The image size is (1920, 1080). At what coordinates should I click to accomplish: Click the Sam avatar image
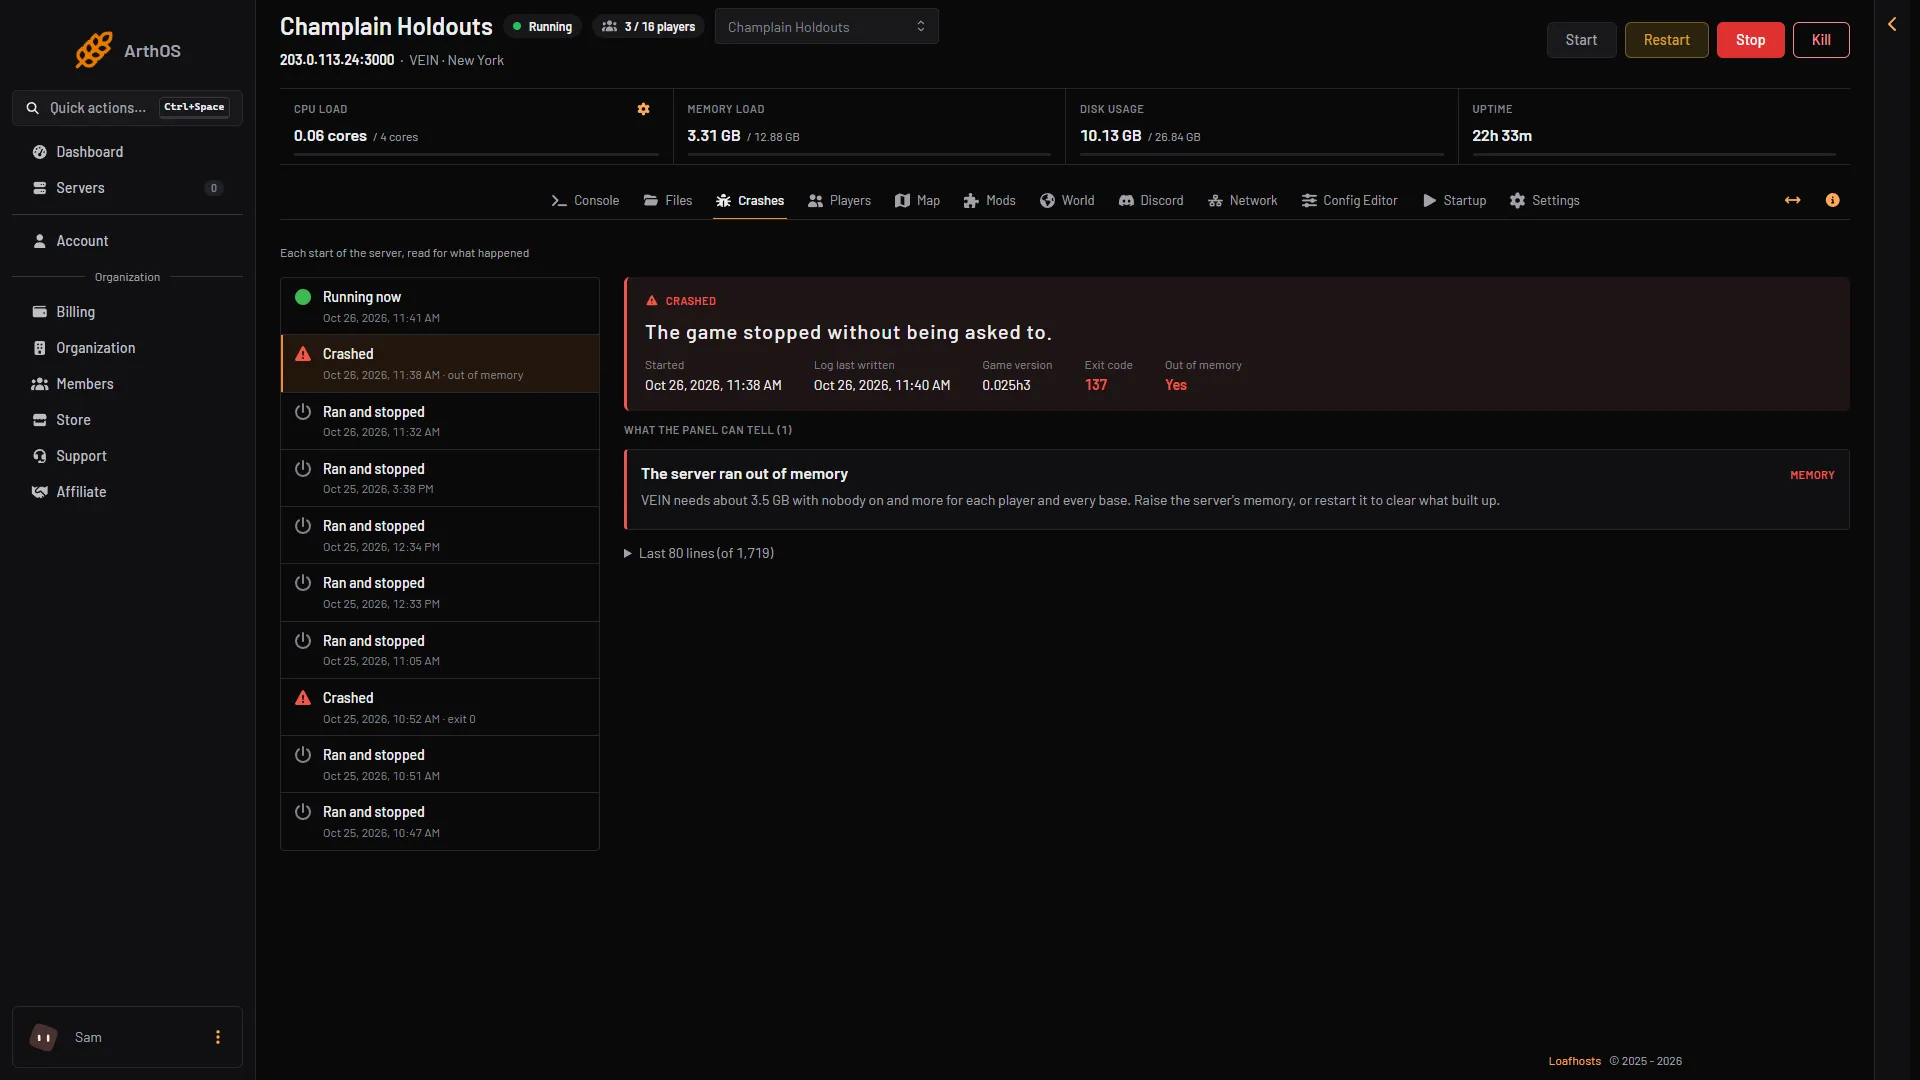tap(43, 1037)
